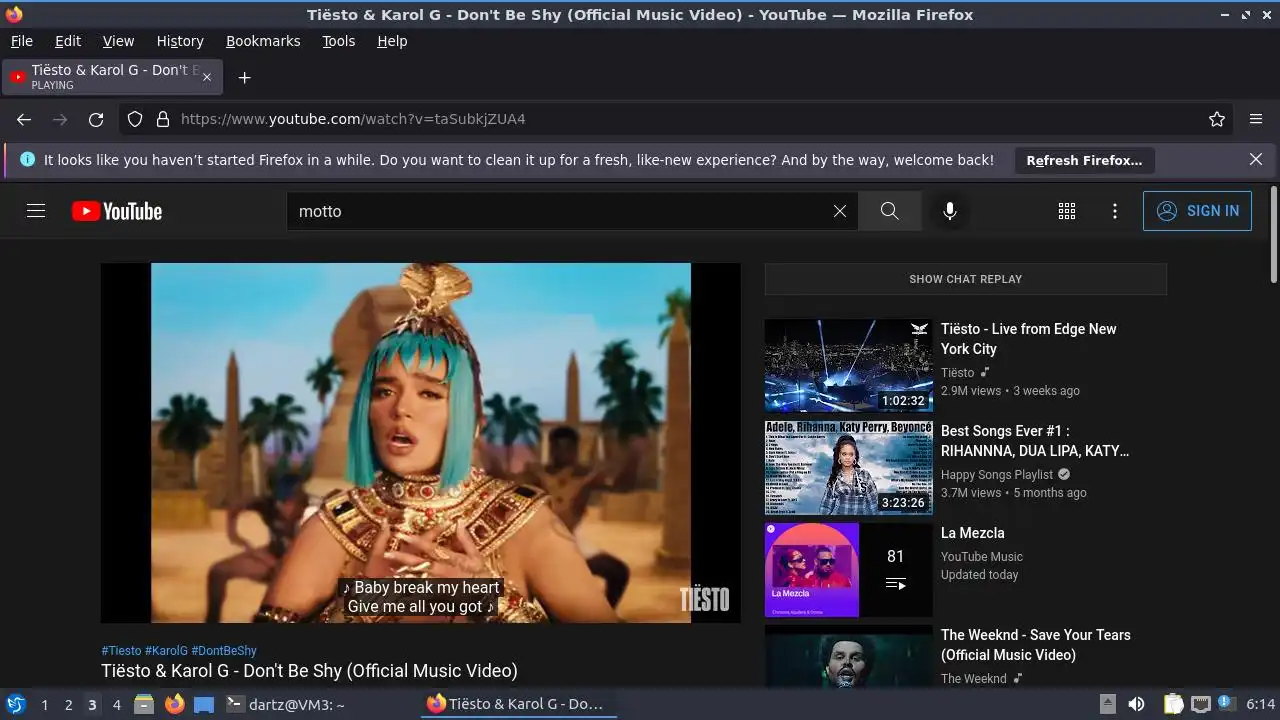Viewport: 1280px width, 720px height.
Task: Click Refresh Firefox… button
Action: click(x=1084, y=160)
